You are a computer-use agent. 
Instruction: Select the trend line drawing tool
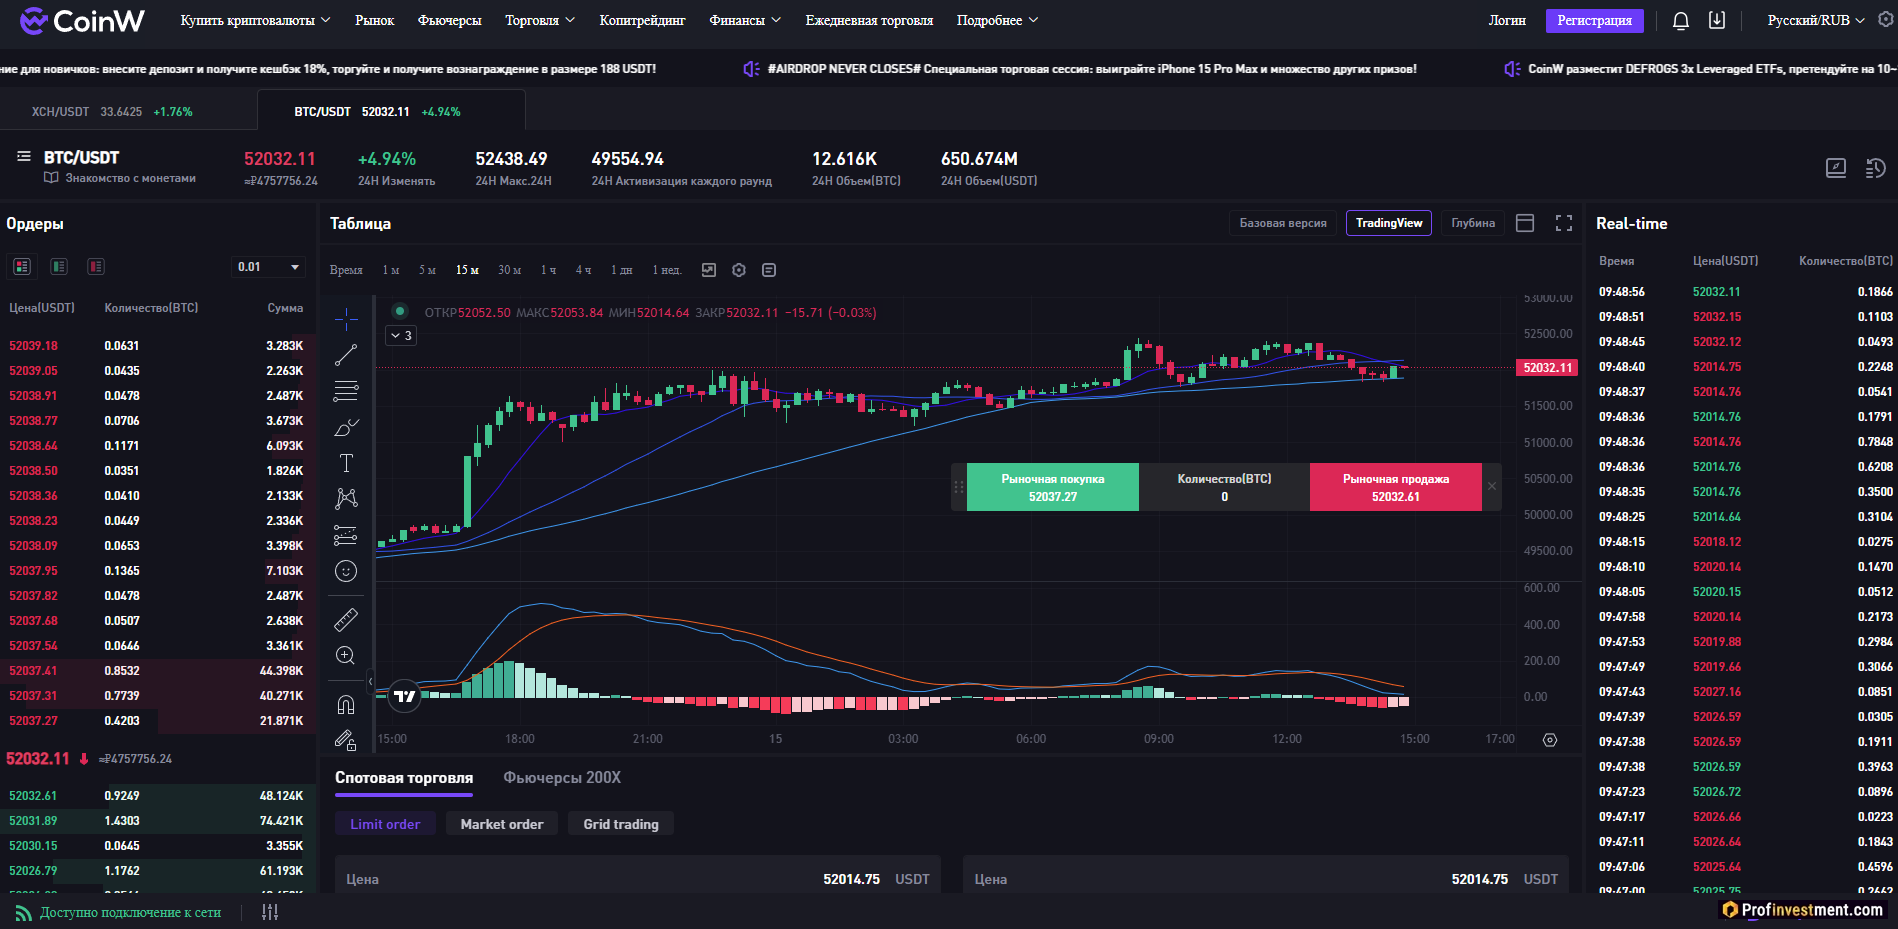(x=346, y=355)
